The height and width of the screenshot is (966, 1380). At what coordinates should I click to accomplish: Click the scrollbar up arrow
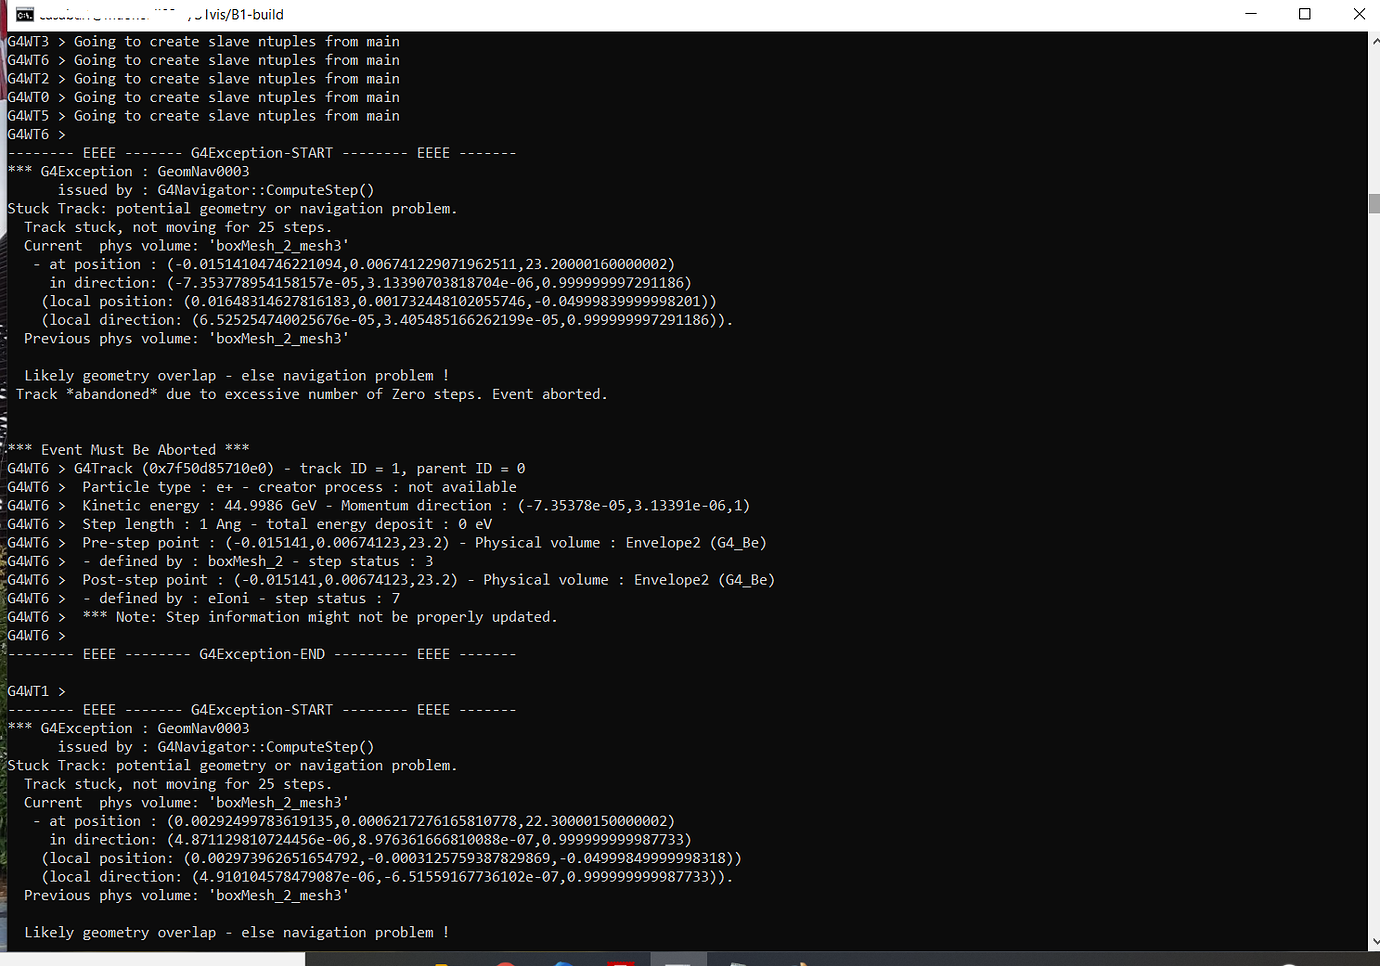coord(1374,41)
